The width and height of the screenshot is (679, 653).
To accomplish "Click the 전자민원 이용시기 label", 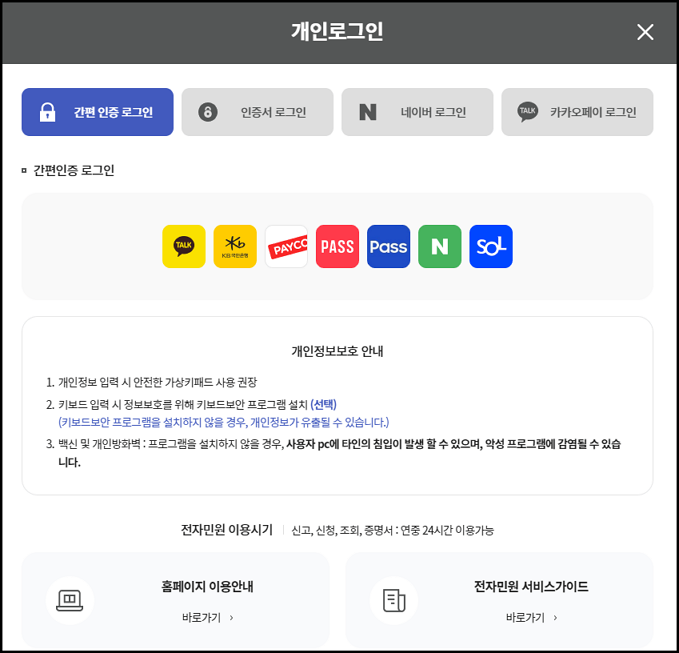I will [x=227, y=530].
